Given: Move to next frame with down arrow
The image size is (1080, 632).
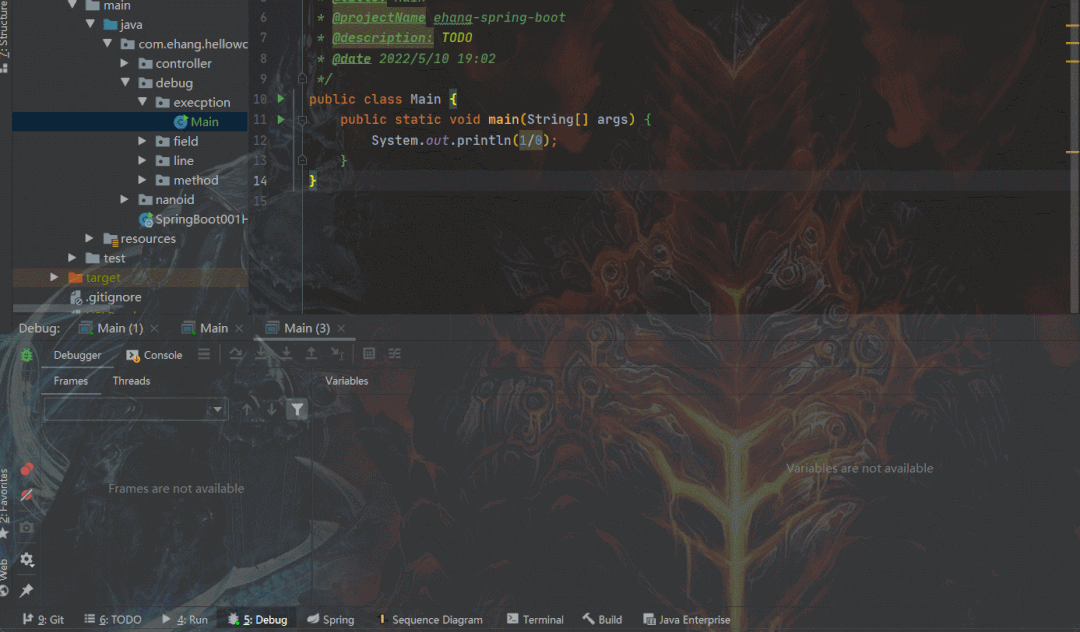Looking at the screenshot, I should tap(271, 410).
